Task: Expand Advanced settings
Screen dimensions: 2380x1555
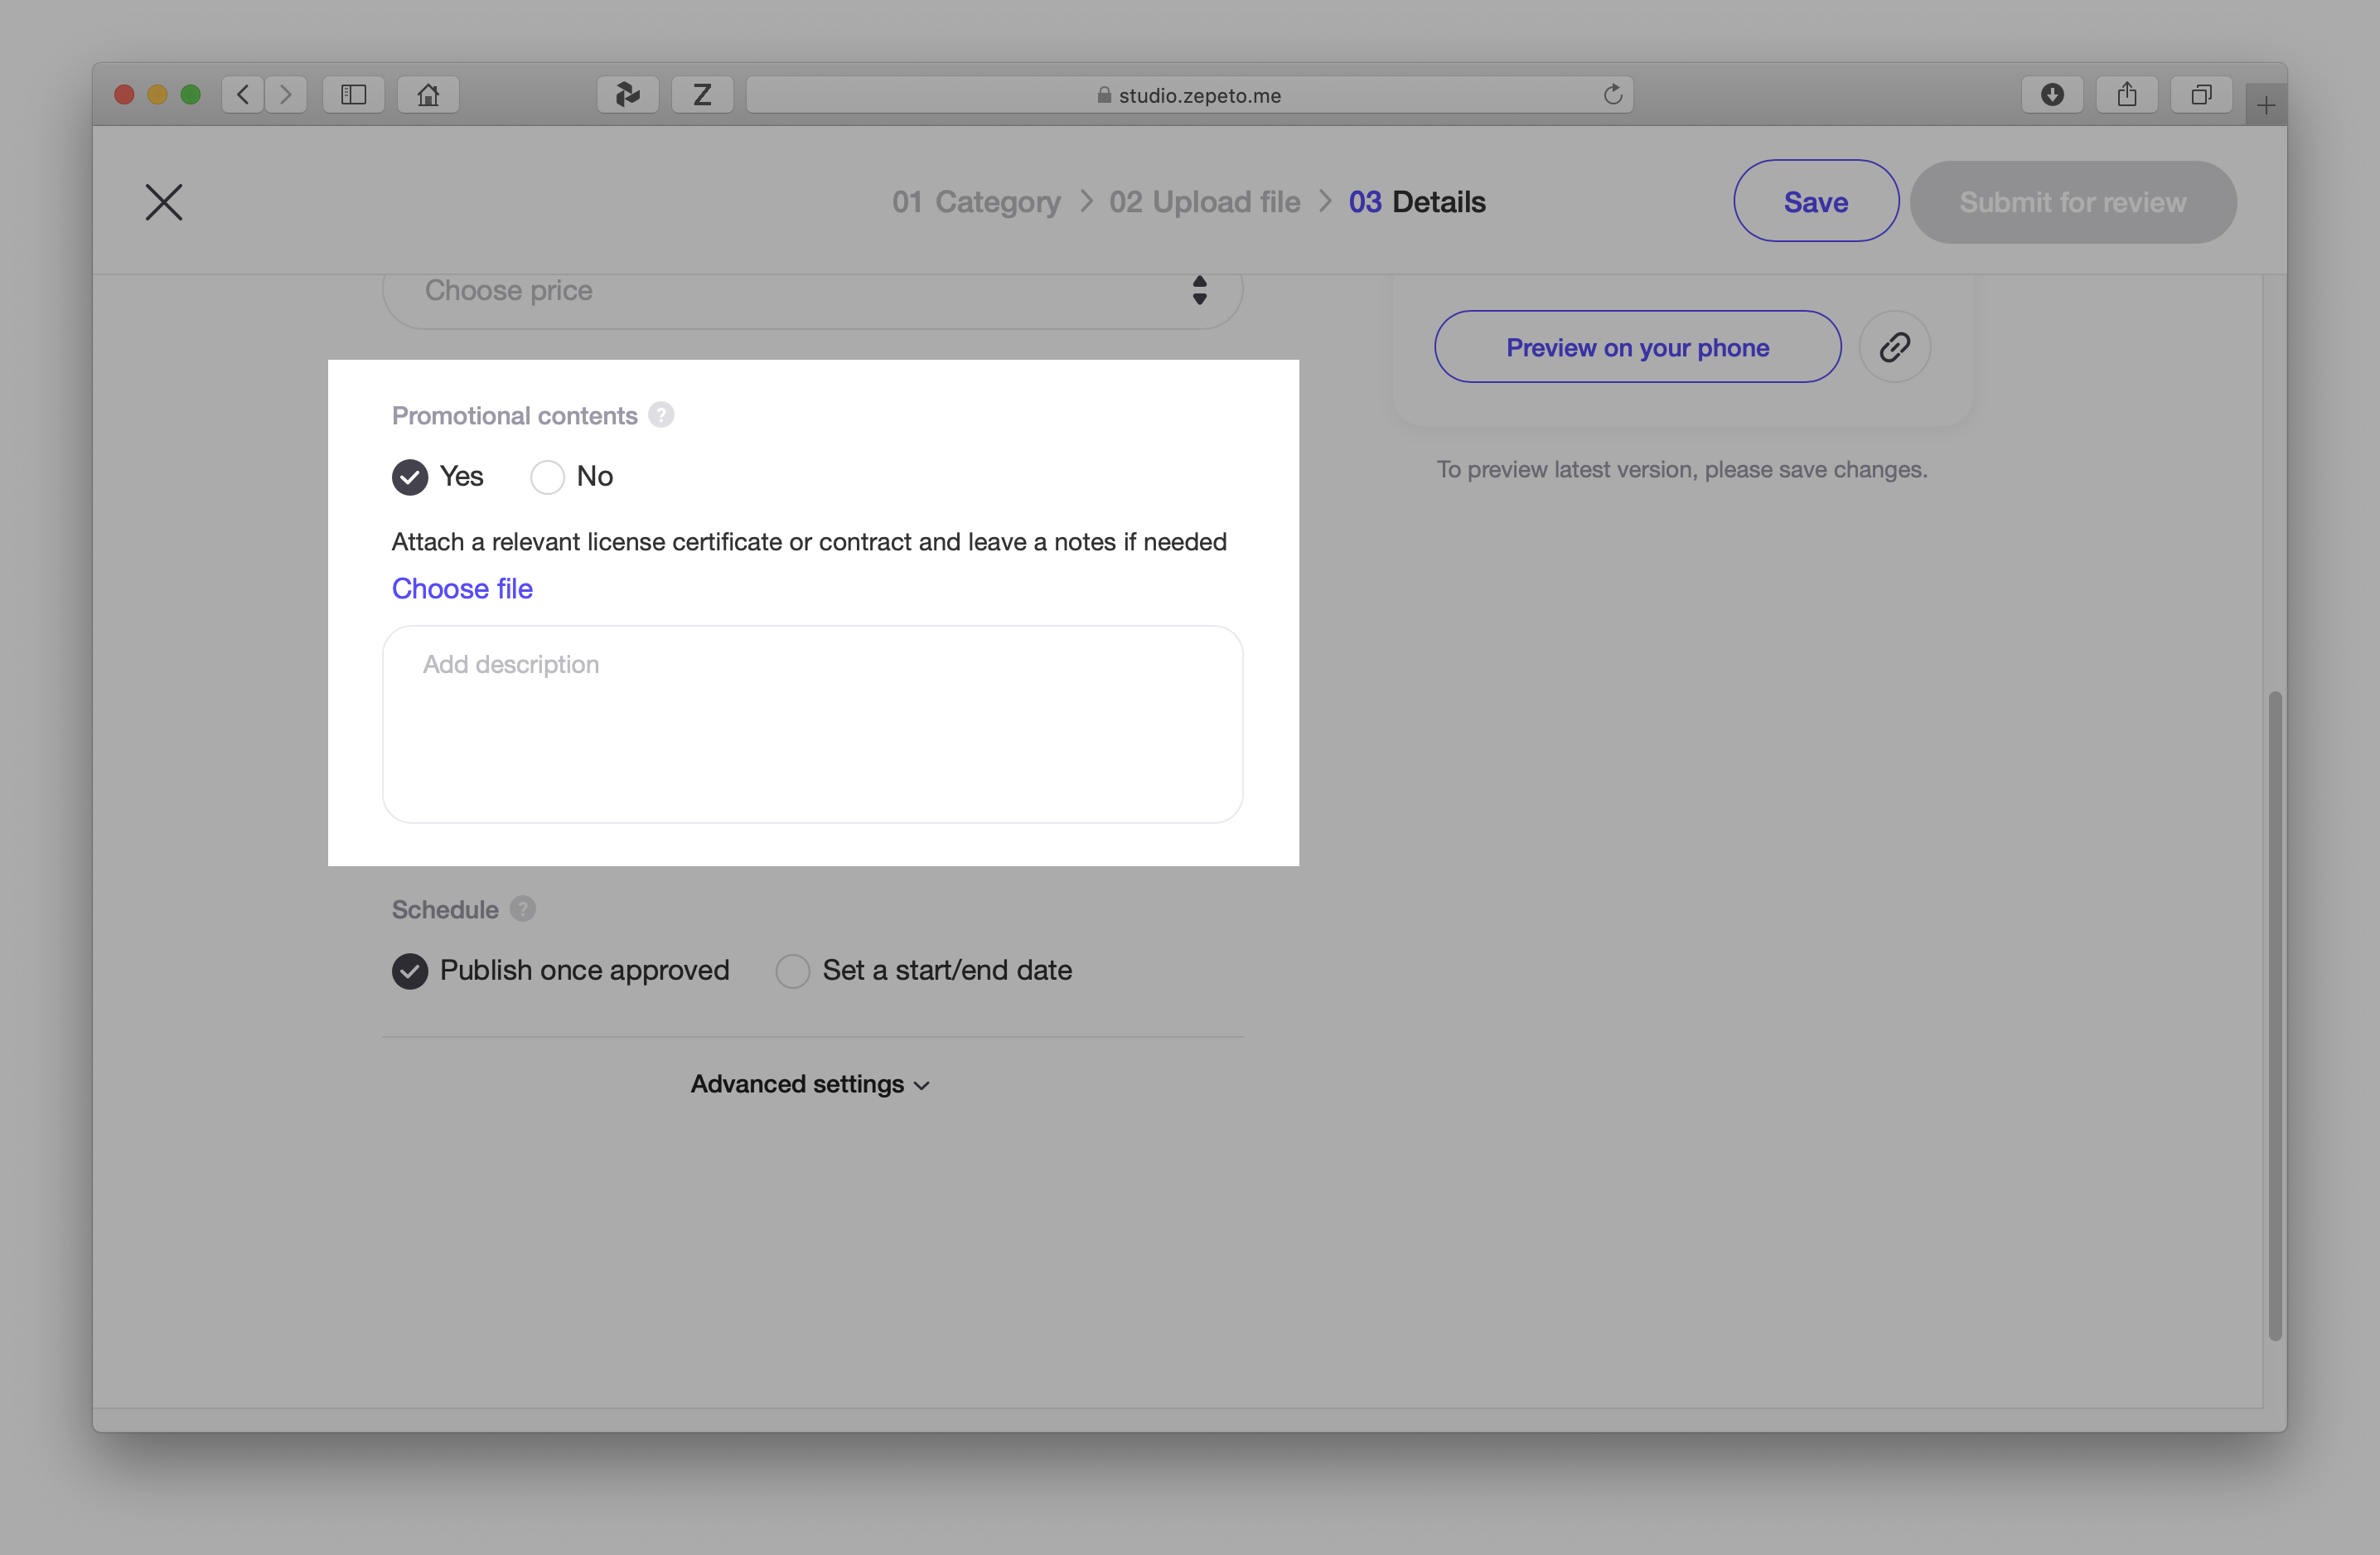Action: point(811,1084)
